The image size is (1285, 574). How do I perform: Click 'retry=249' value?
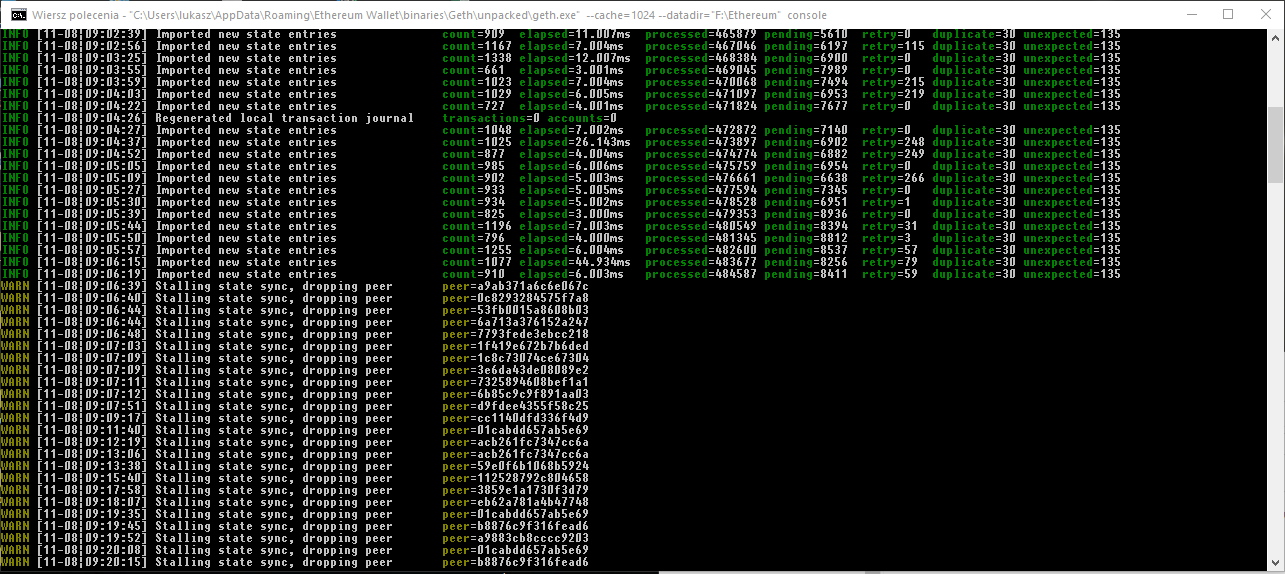(894, 154)
